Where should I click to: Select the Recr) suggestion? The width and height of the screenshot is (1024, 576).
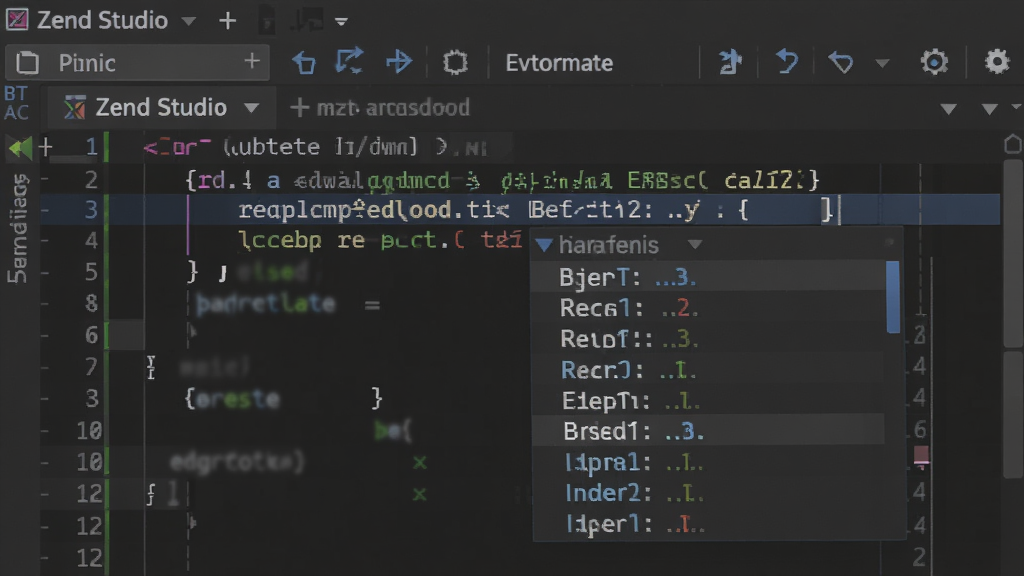(x=709, y=370)
